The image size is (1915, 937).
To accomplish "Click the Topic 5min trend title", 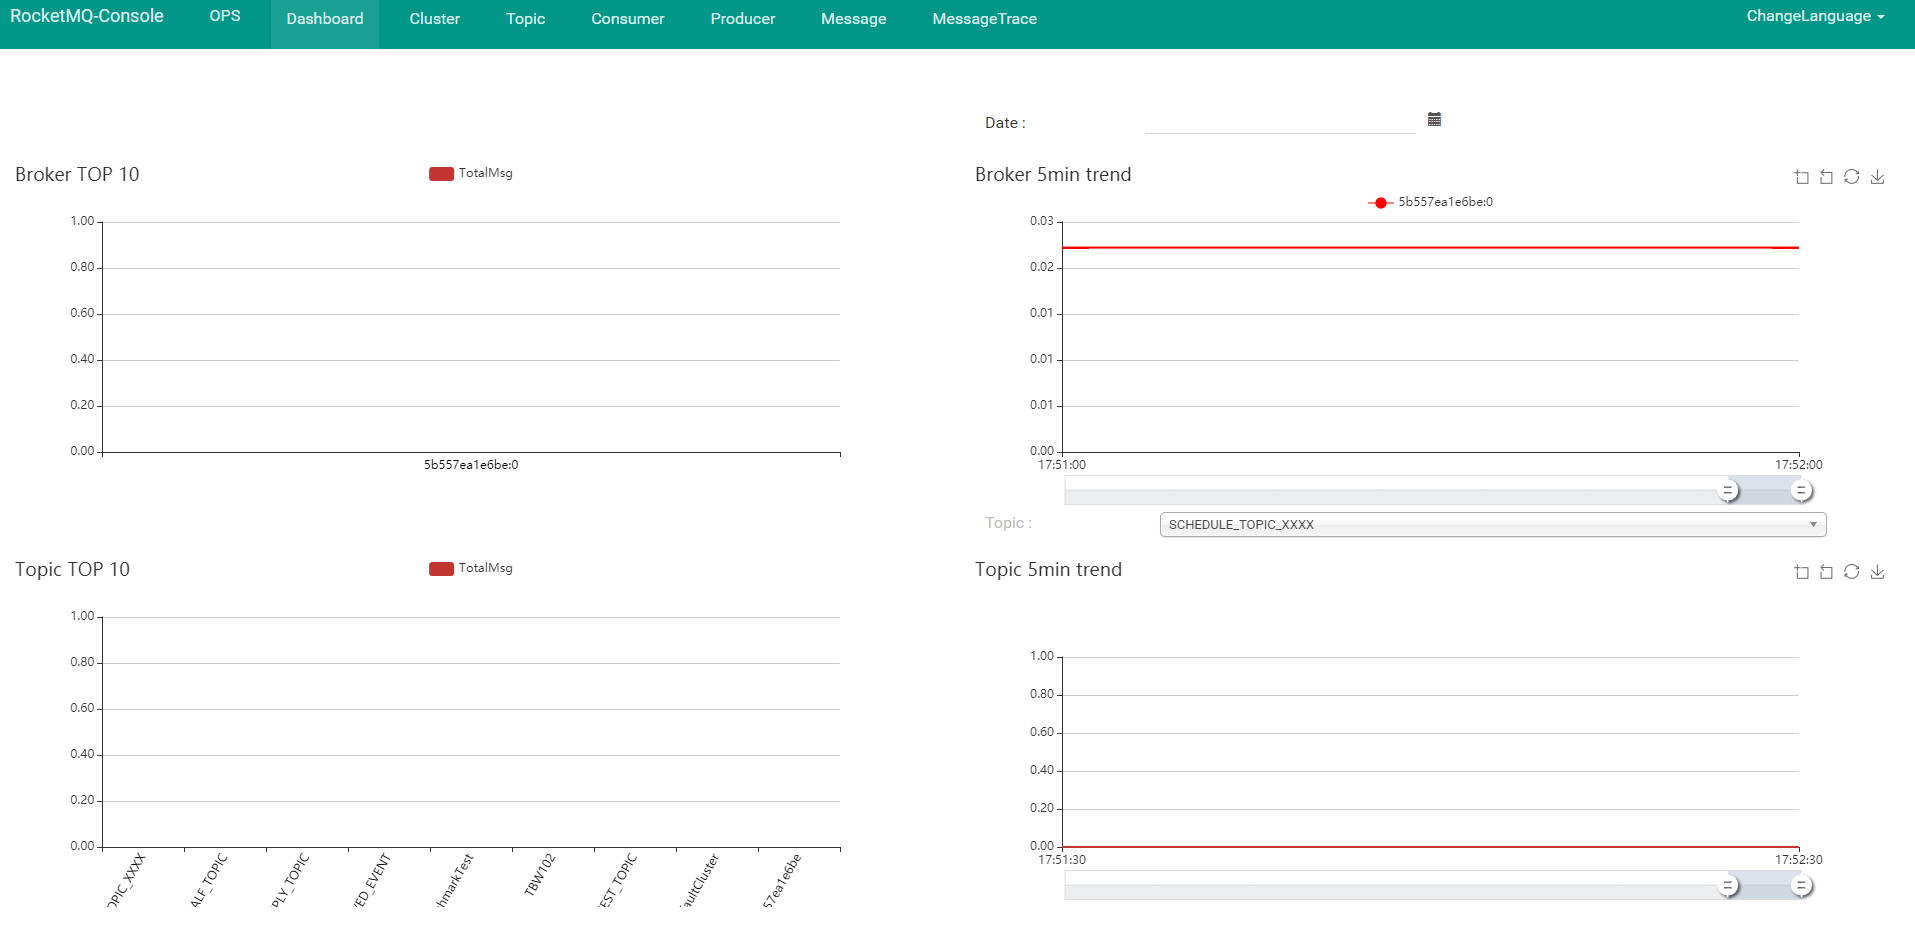I will [x=1048, y=569].
